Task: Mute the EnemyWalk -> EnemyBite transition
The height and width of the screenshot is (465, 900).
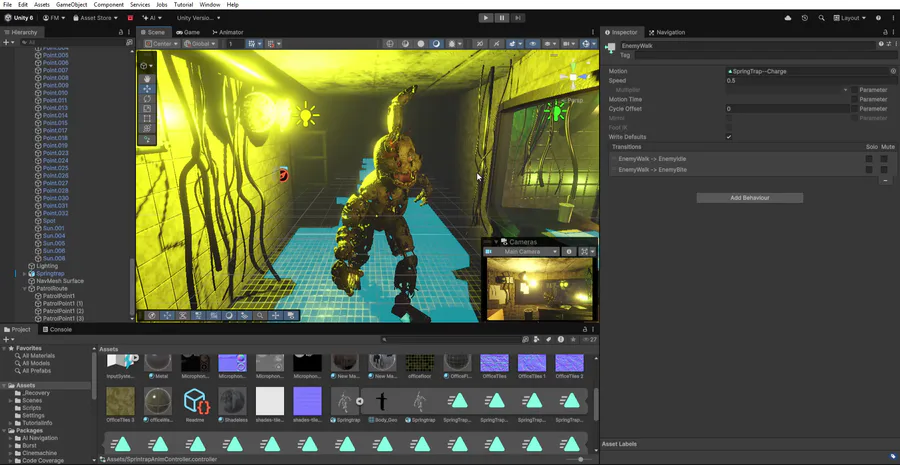Action: [884, 170]
